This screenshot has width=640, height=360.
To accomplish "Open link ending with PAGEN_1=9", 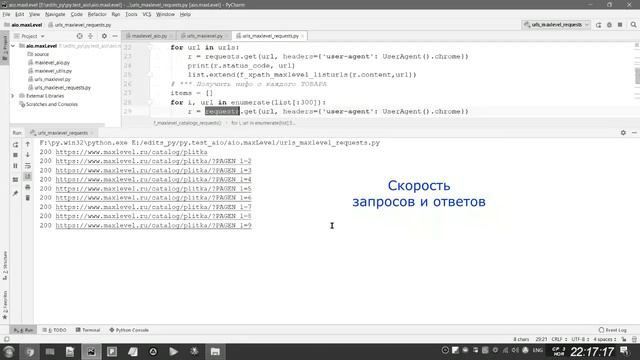I will coord(153,225).
